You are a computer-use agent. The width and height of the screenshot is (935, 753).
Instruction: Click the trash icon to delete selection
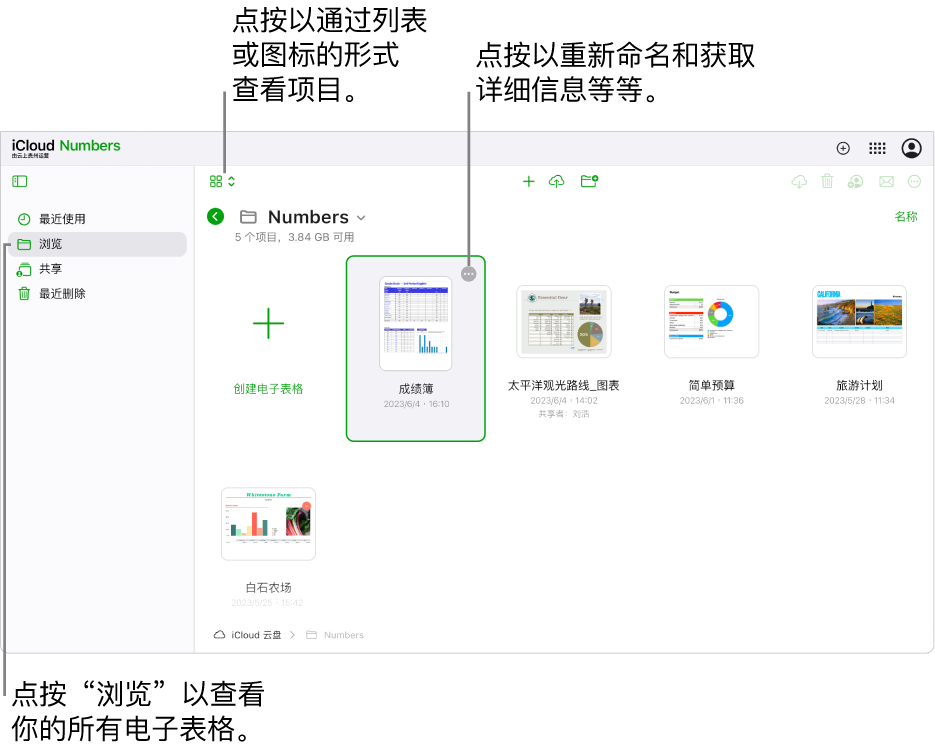point(826,181)
